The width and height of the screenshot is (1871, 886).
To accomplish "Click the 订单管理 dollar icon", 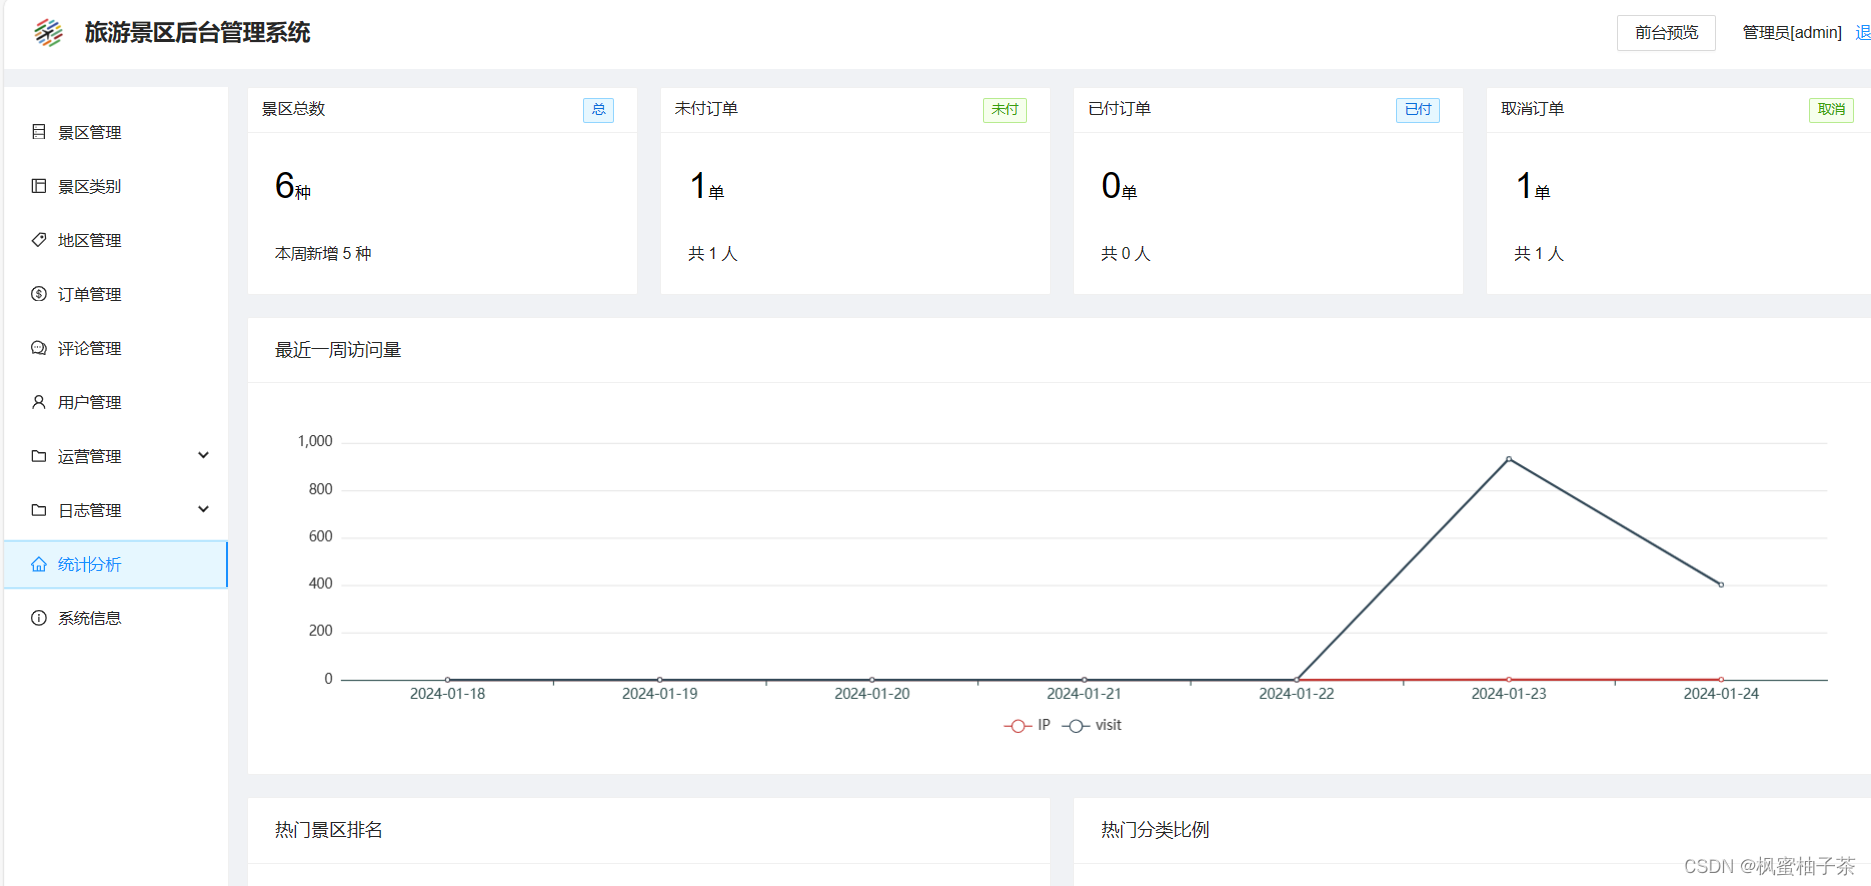I will 39,294.
